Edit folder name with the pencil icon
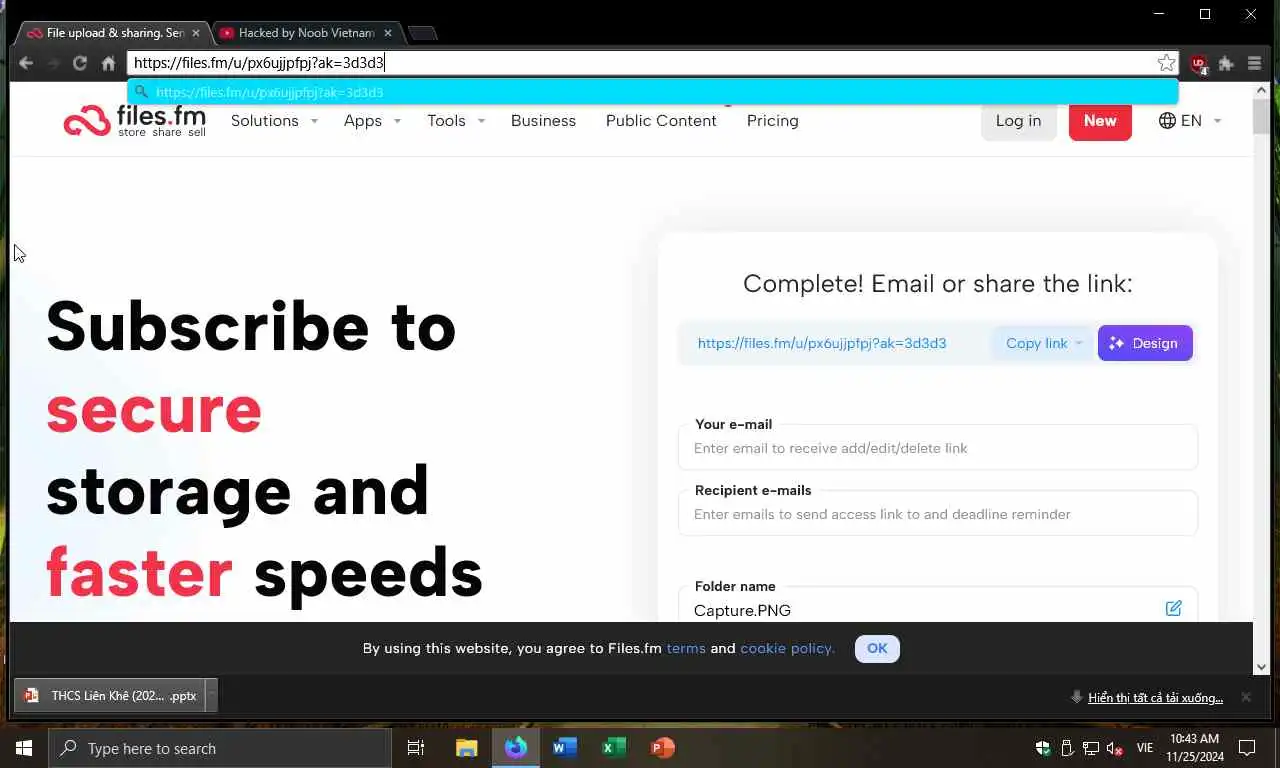Image resolution: width=1280 pixels, height=768 pixels. [1173, 608]
